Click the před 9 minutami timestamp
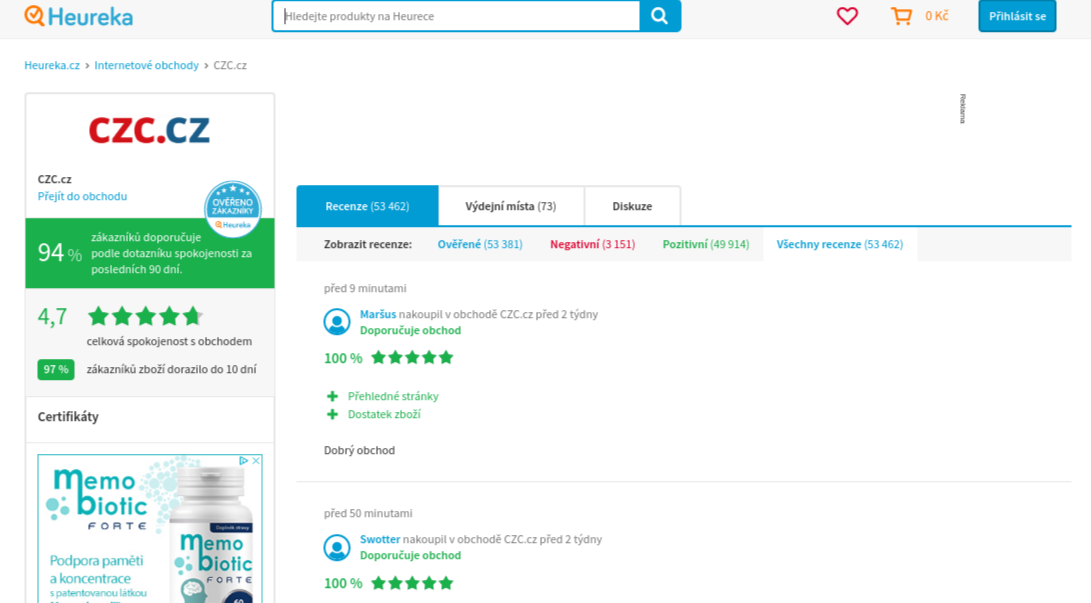This screenshot has width=1091, height=603. coord(365,288)
